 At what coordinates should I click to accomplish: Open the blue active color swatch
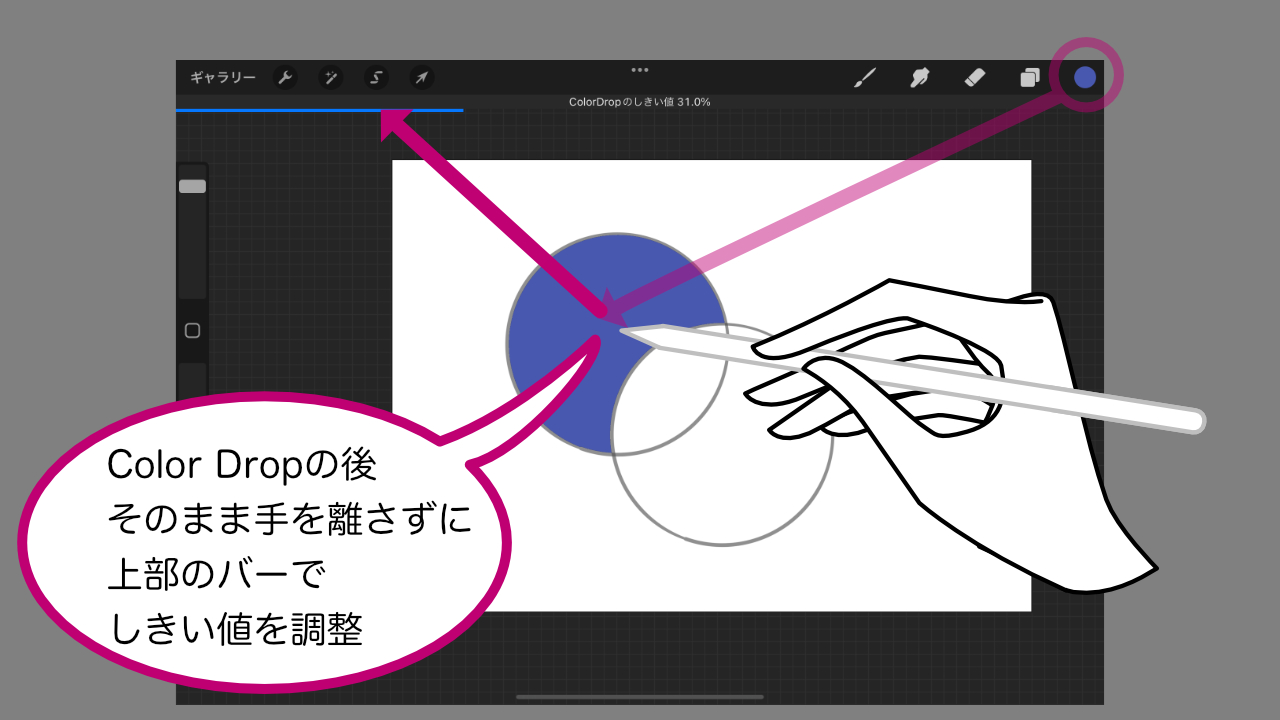tap(1085, 77)
